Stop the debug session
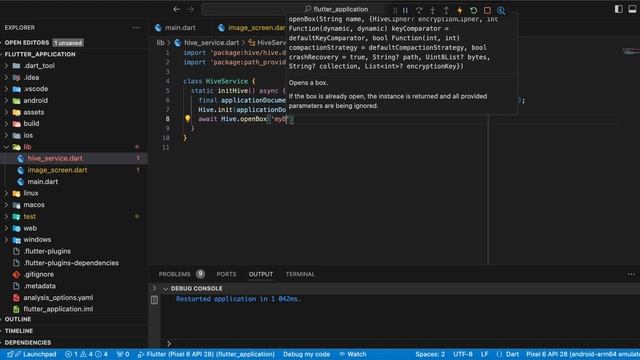Image resolution: width=640 pixels, height=360 pixels. coord(487,10)
